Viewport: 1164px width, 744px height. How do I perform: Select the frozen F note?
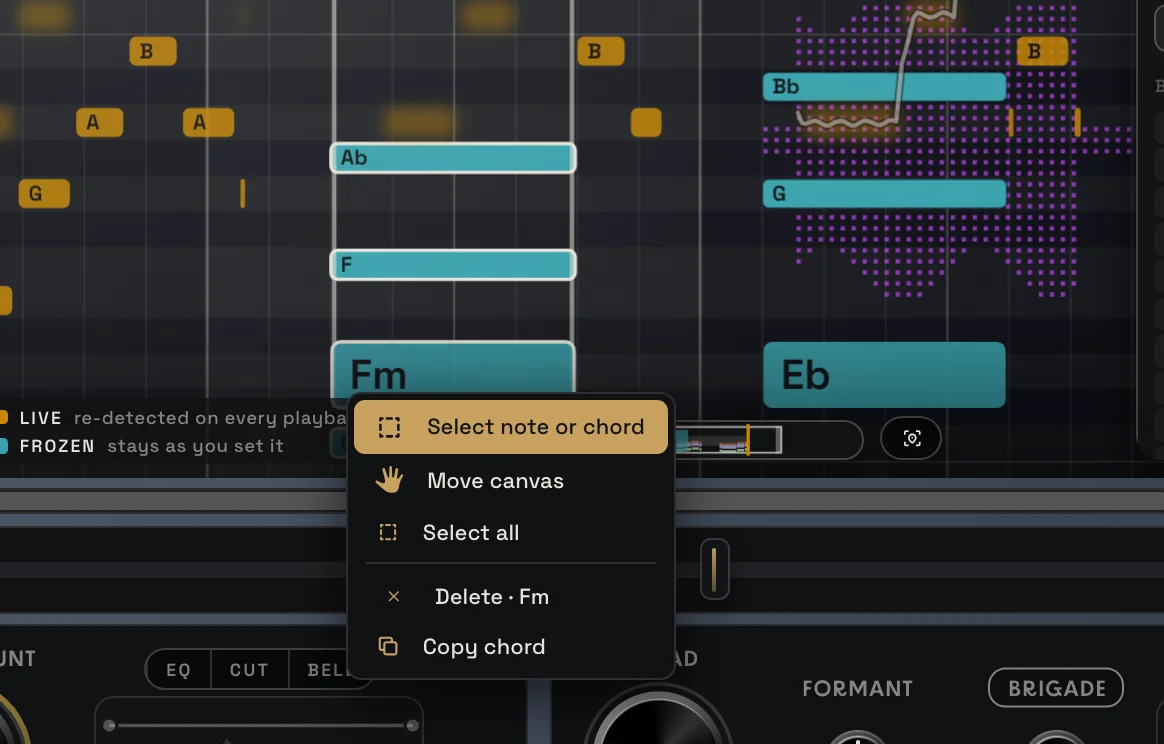click(453, 265)
